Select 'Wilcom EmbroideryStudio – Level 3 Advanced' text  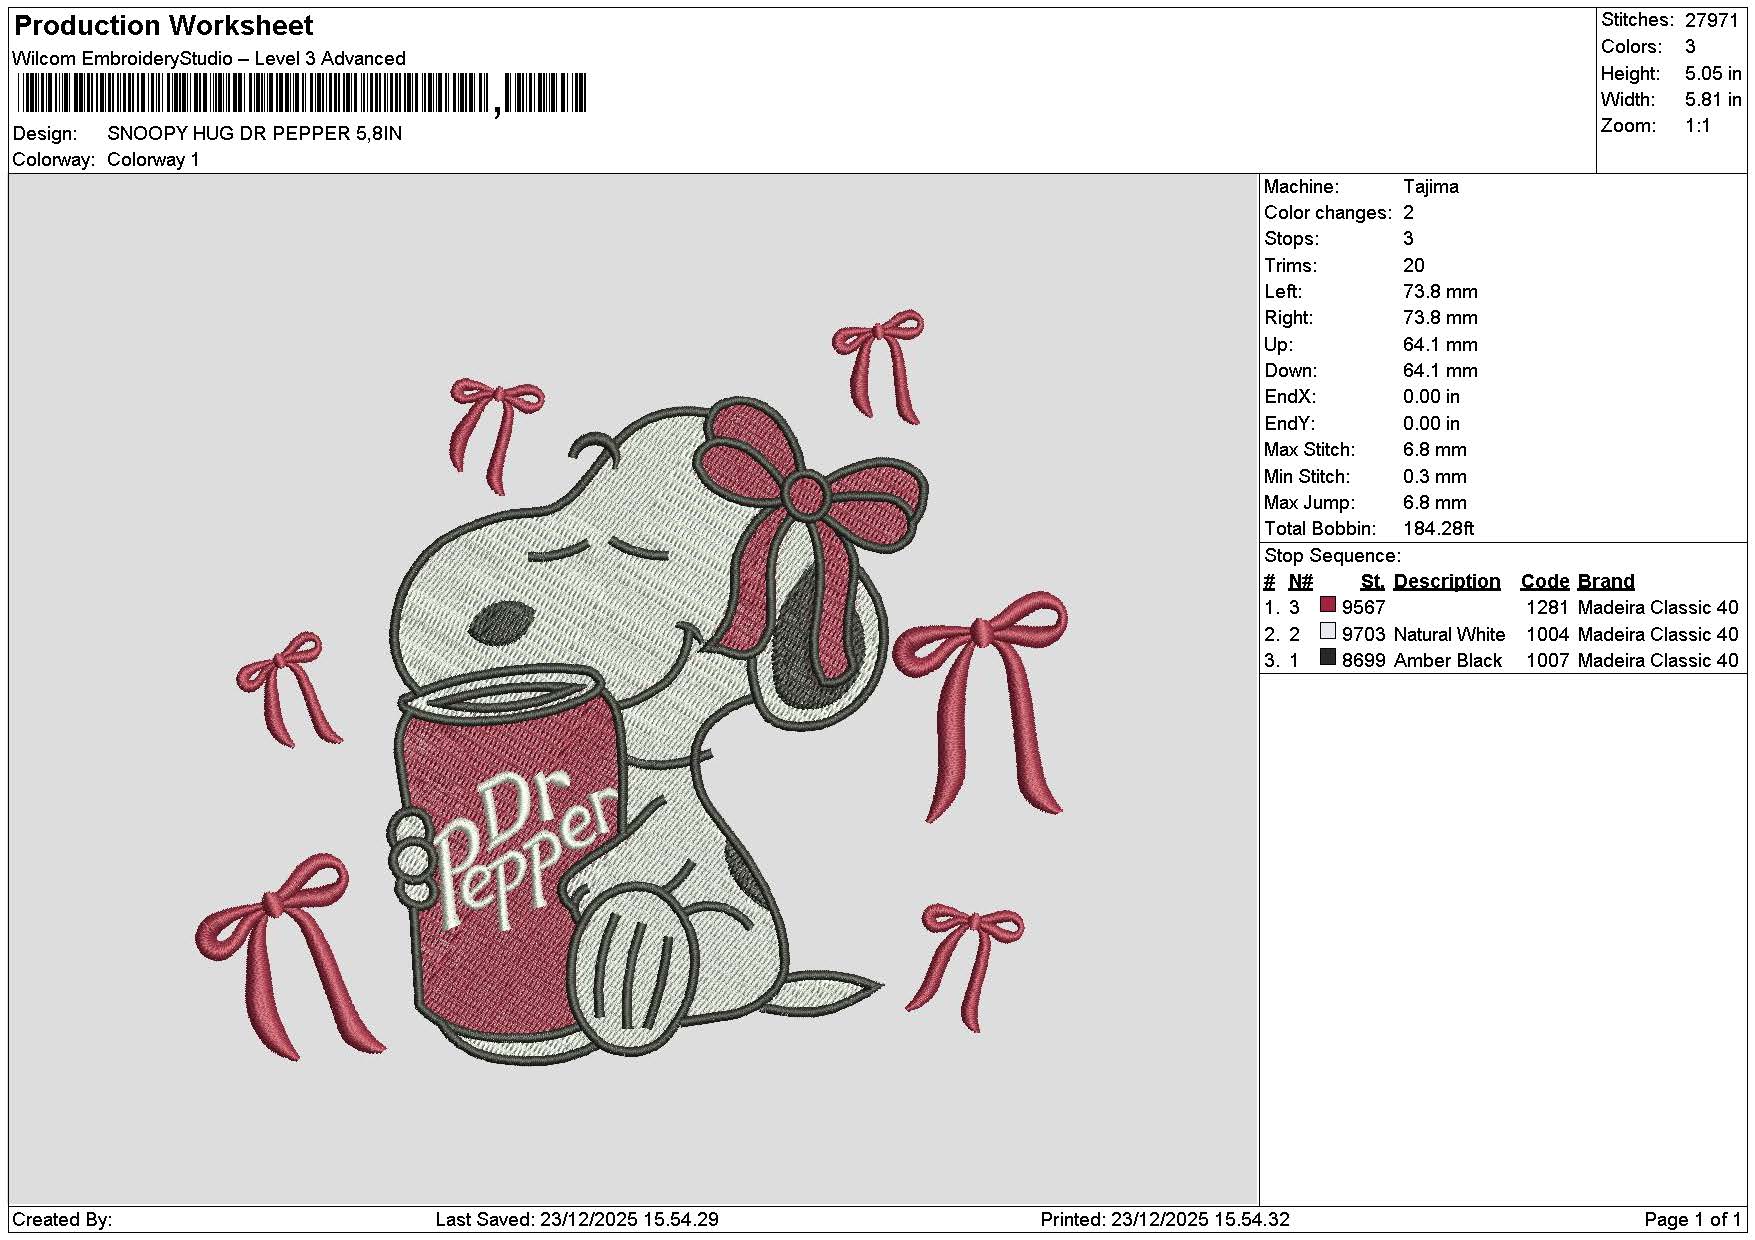(x=209, y=59)
